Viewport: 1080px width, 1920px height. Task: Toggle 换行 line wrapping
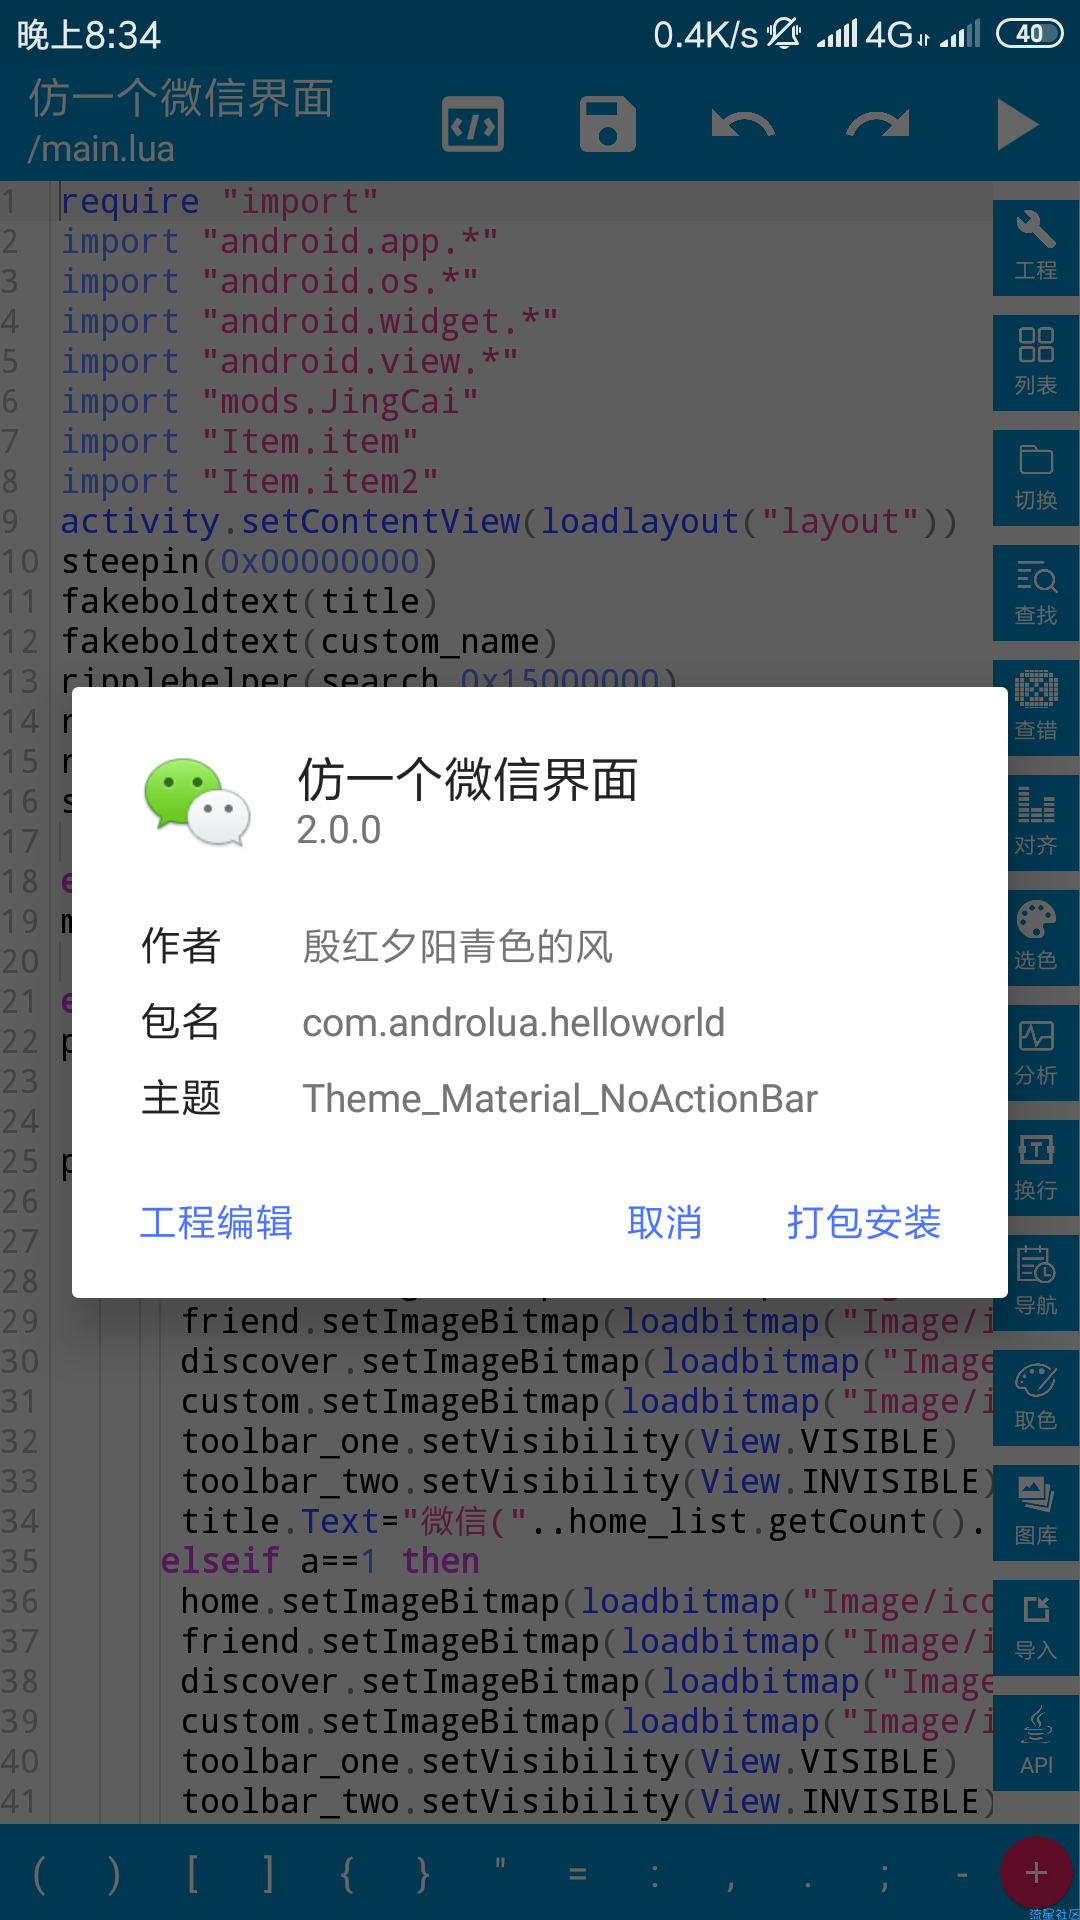1036,1167
